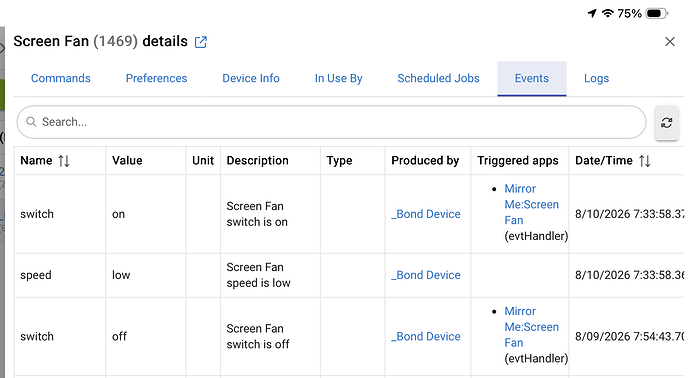Sort events by Name column arrows
Image resolution: width=690 pixels, height=378 pixels.
64,161
